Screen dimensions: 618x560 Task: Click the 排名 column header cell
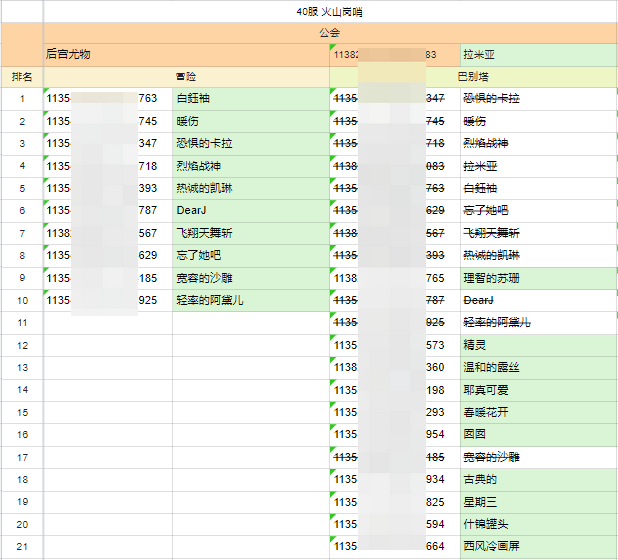[x=22, y=77]
